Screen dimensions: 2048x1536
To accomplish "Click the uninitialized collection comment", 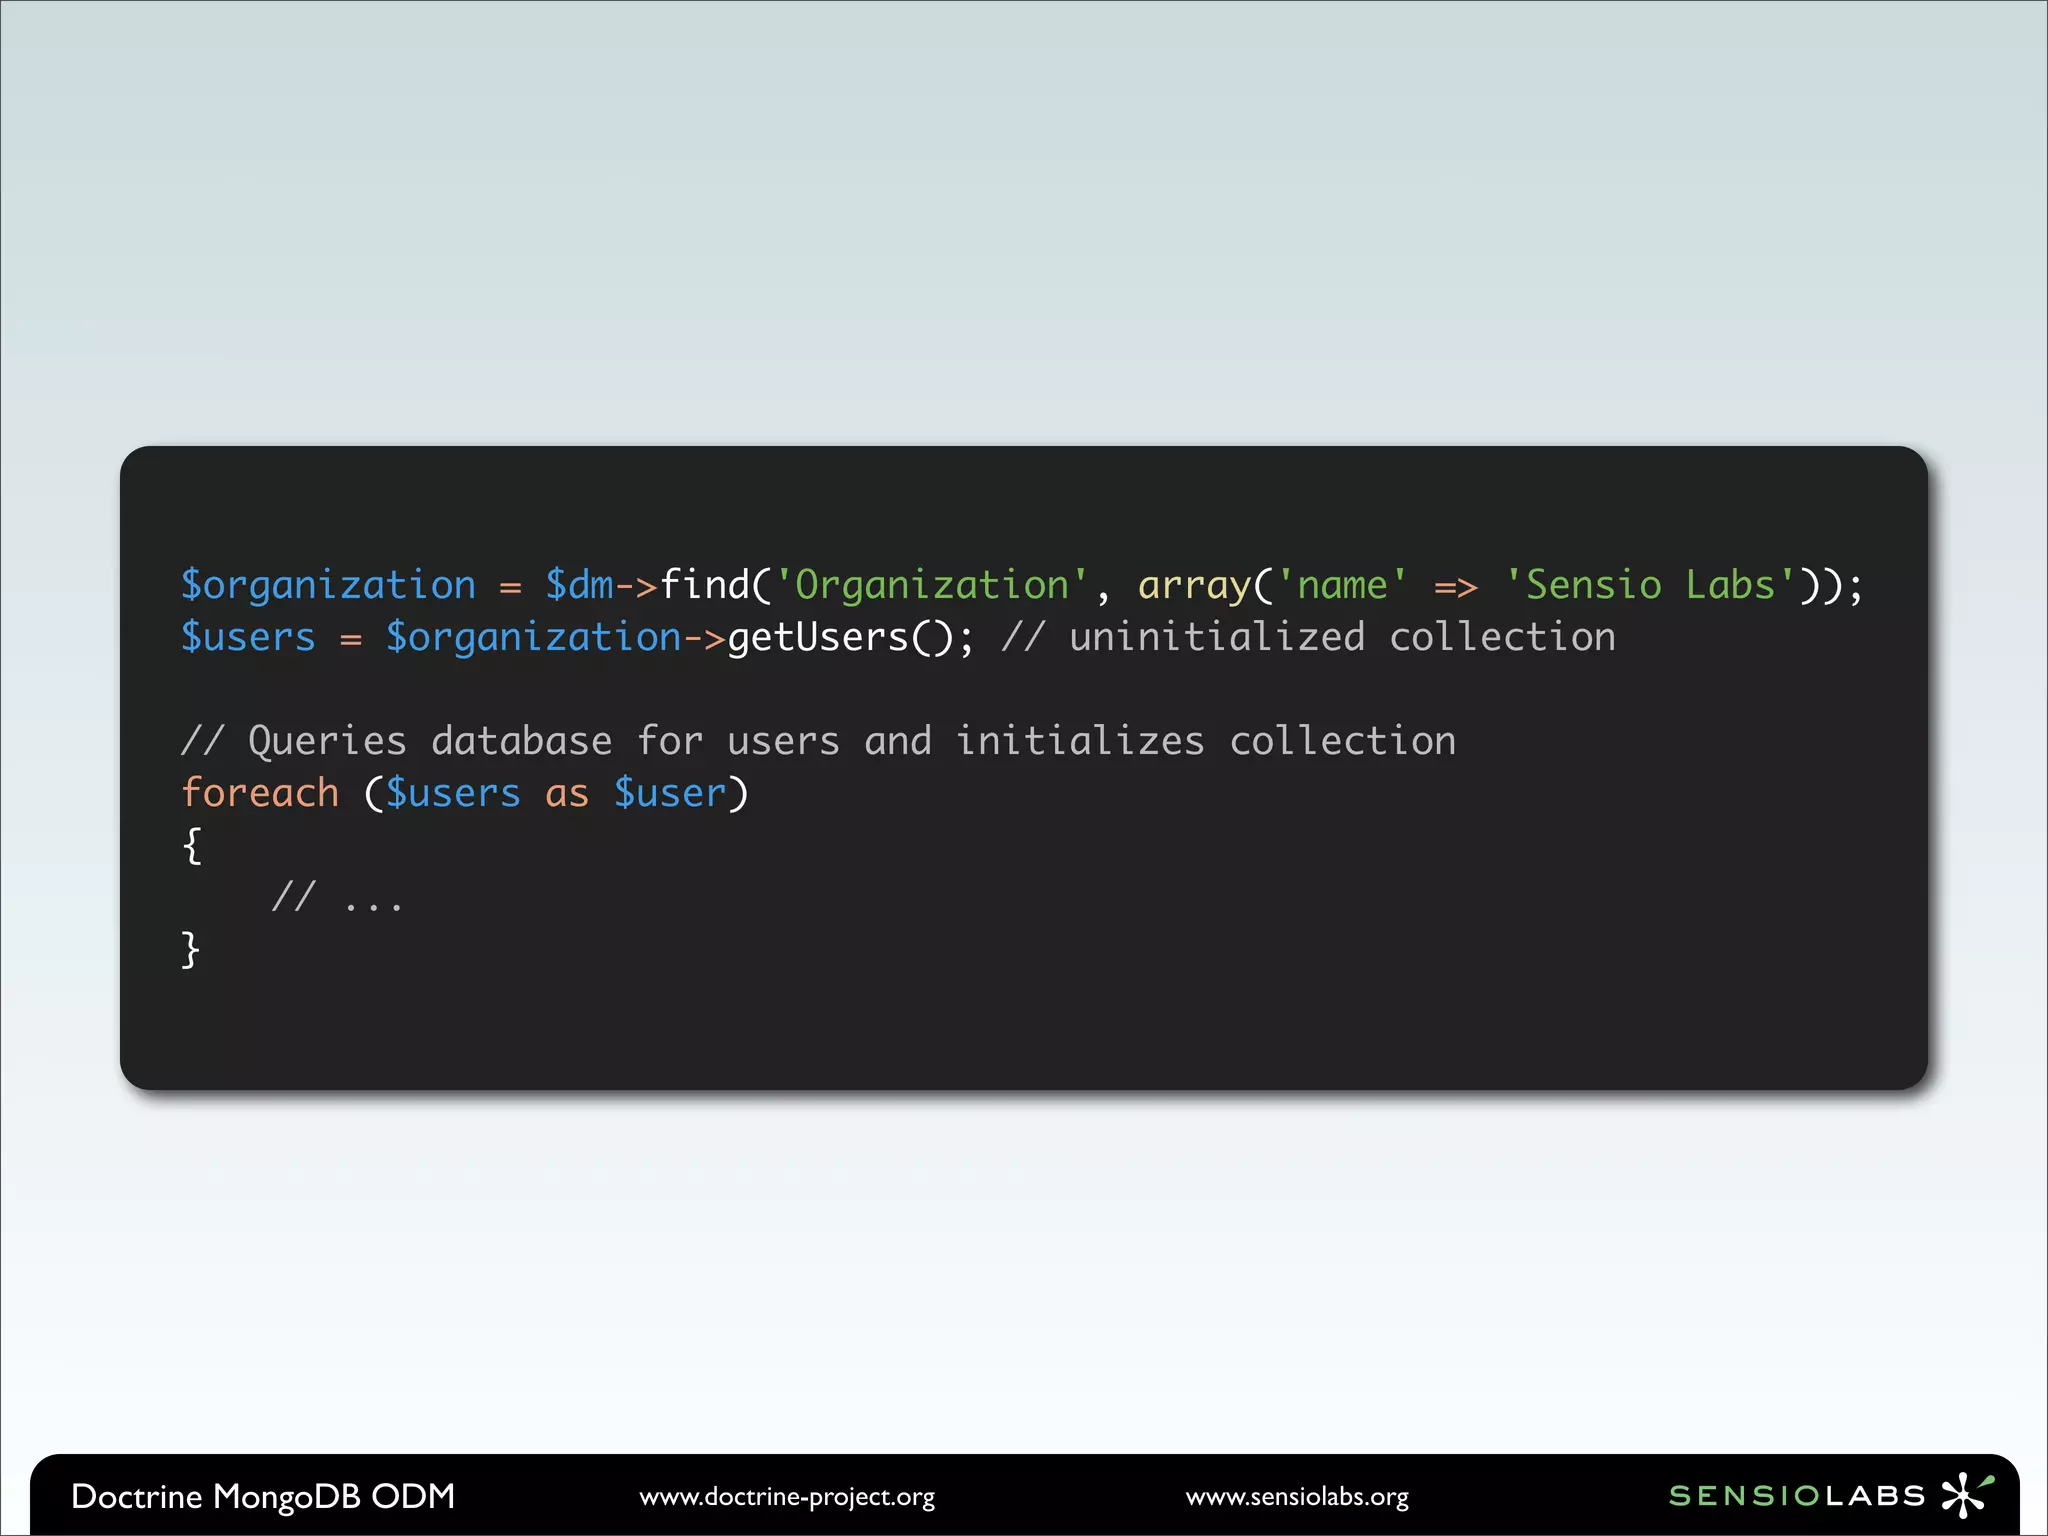I will tap(1308, 638).
